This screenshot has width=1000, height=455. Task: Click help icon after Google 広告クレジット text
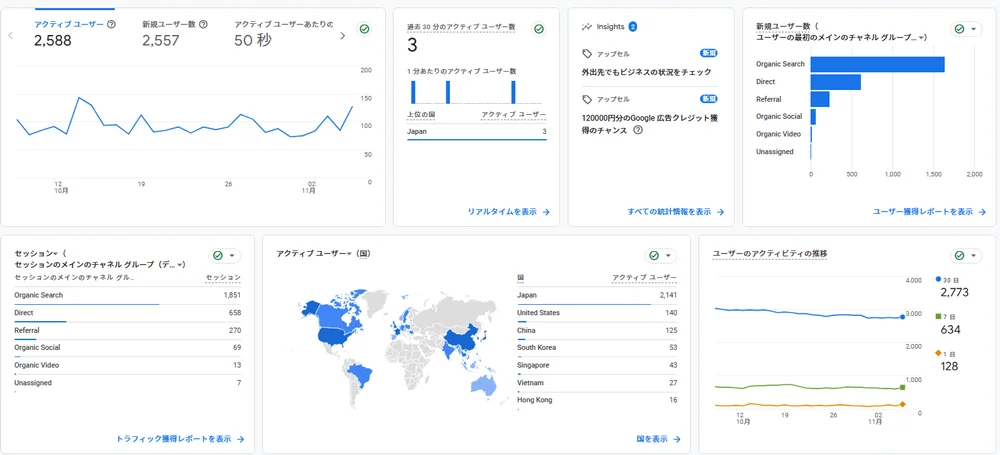(638, 130)
